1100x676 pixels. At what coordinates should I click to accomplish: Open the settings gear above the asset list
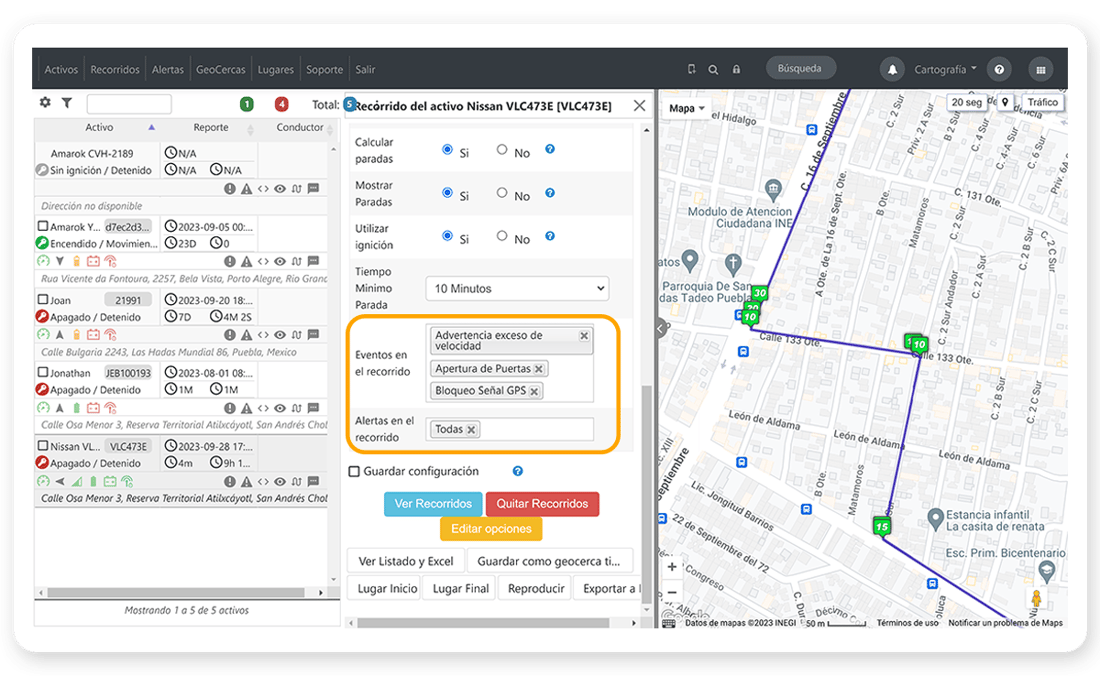click(x=45, y=102)
